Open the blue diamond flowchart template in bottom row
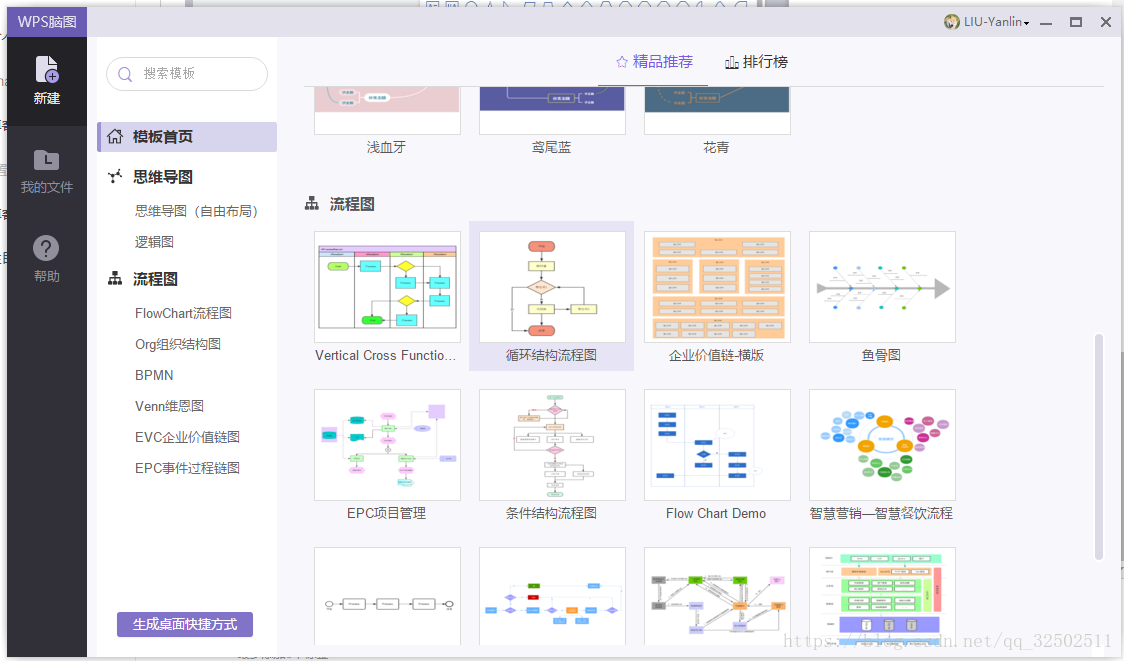The image size is (1124, 661). click(x=552, y=596)
